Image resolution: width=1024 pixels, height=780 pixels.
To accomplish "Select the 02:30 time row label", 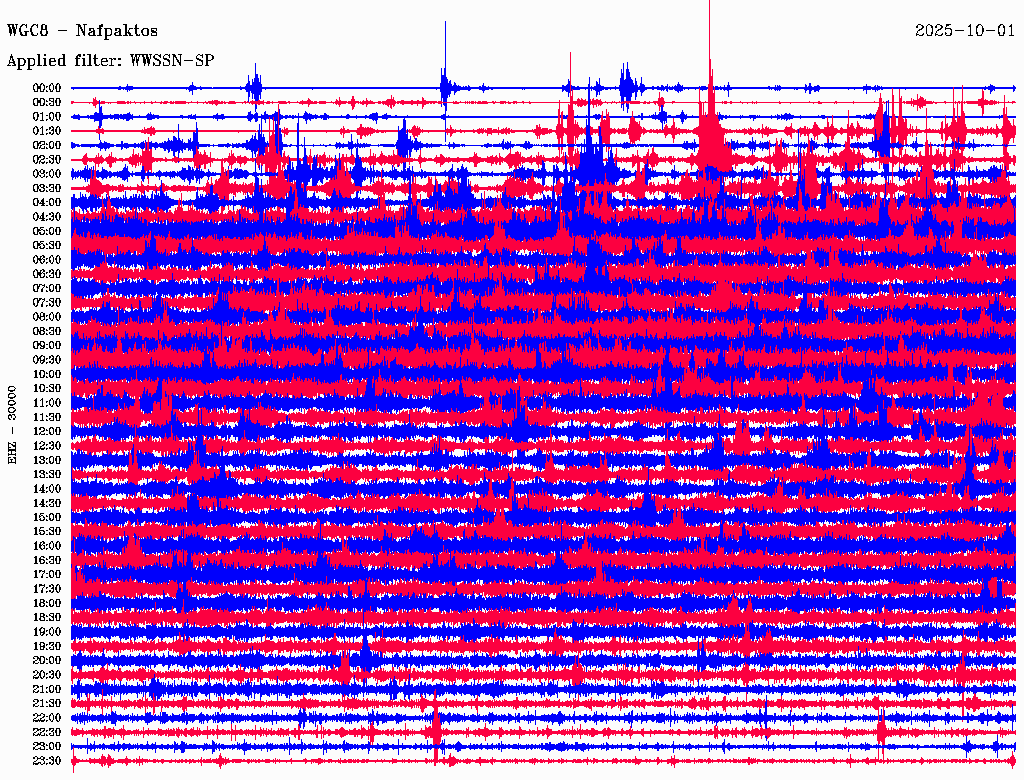I will (x=47, y=160).
